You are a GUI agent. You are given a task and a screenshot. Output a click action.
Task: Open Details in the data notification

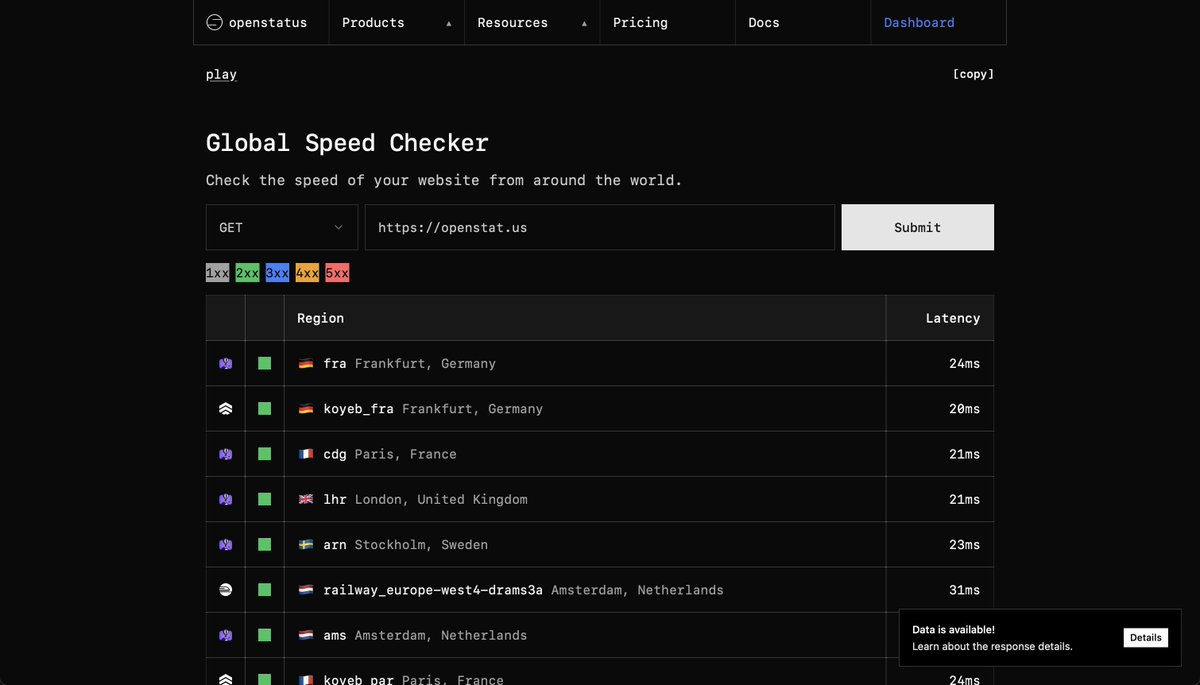coord(1146,638)
